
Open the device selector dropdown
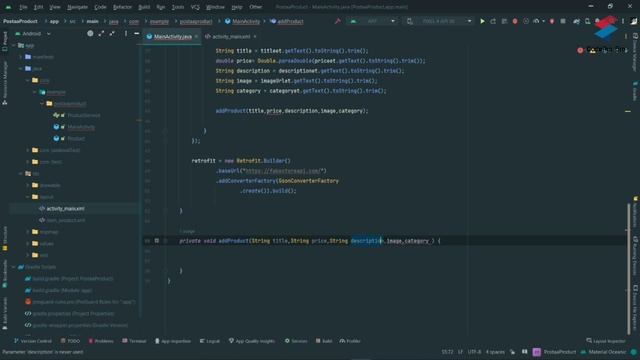439,21
